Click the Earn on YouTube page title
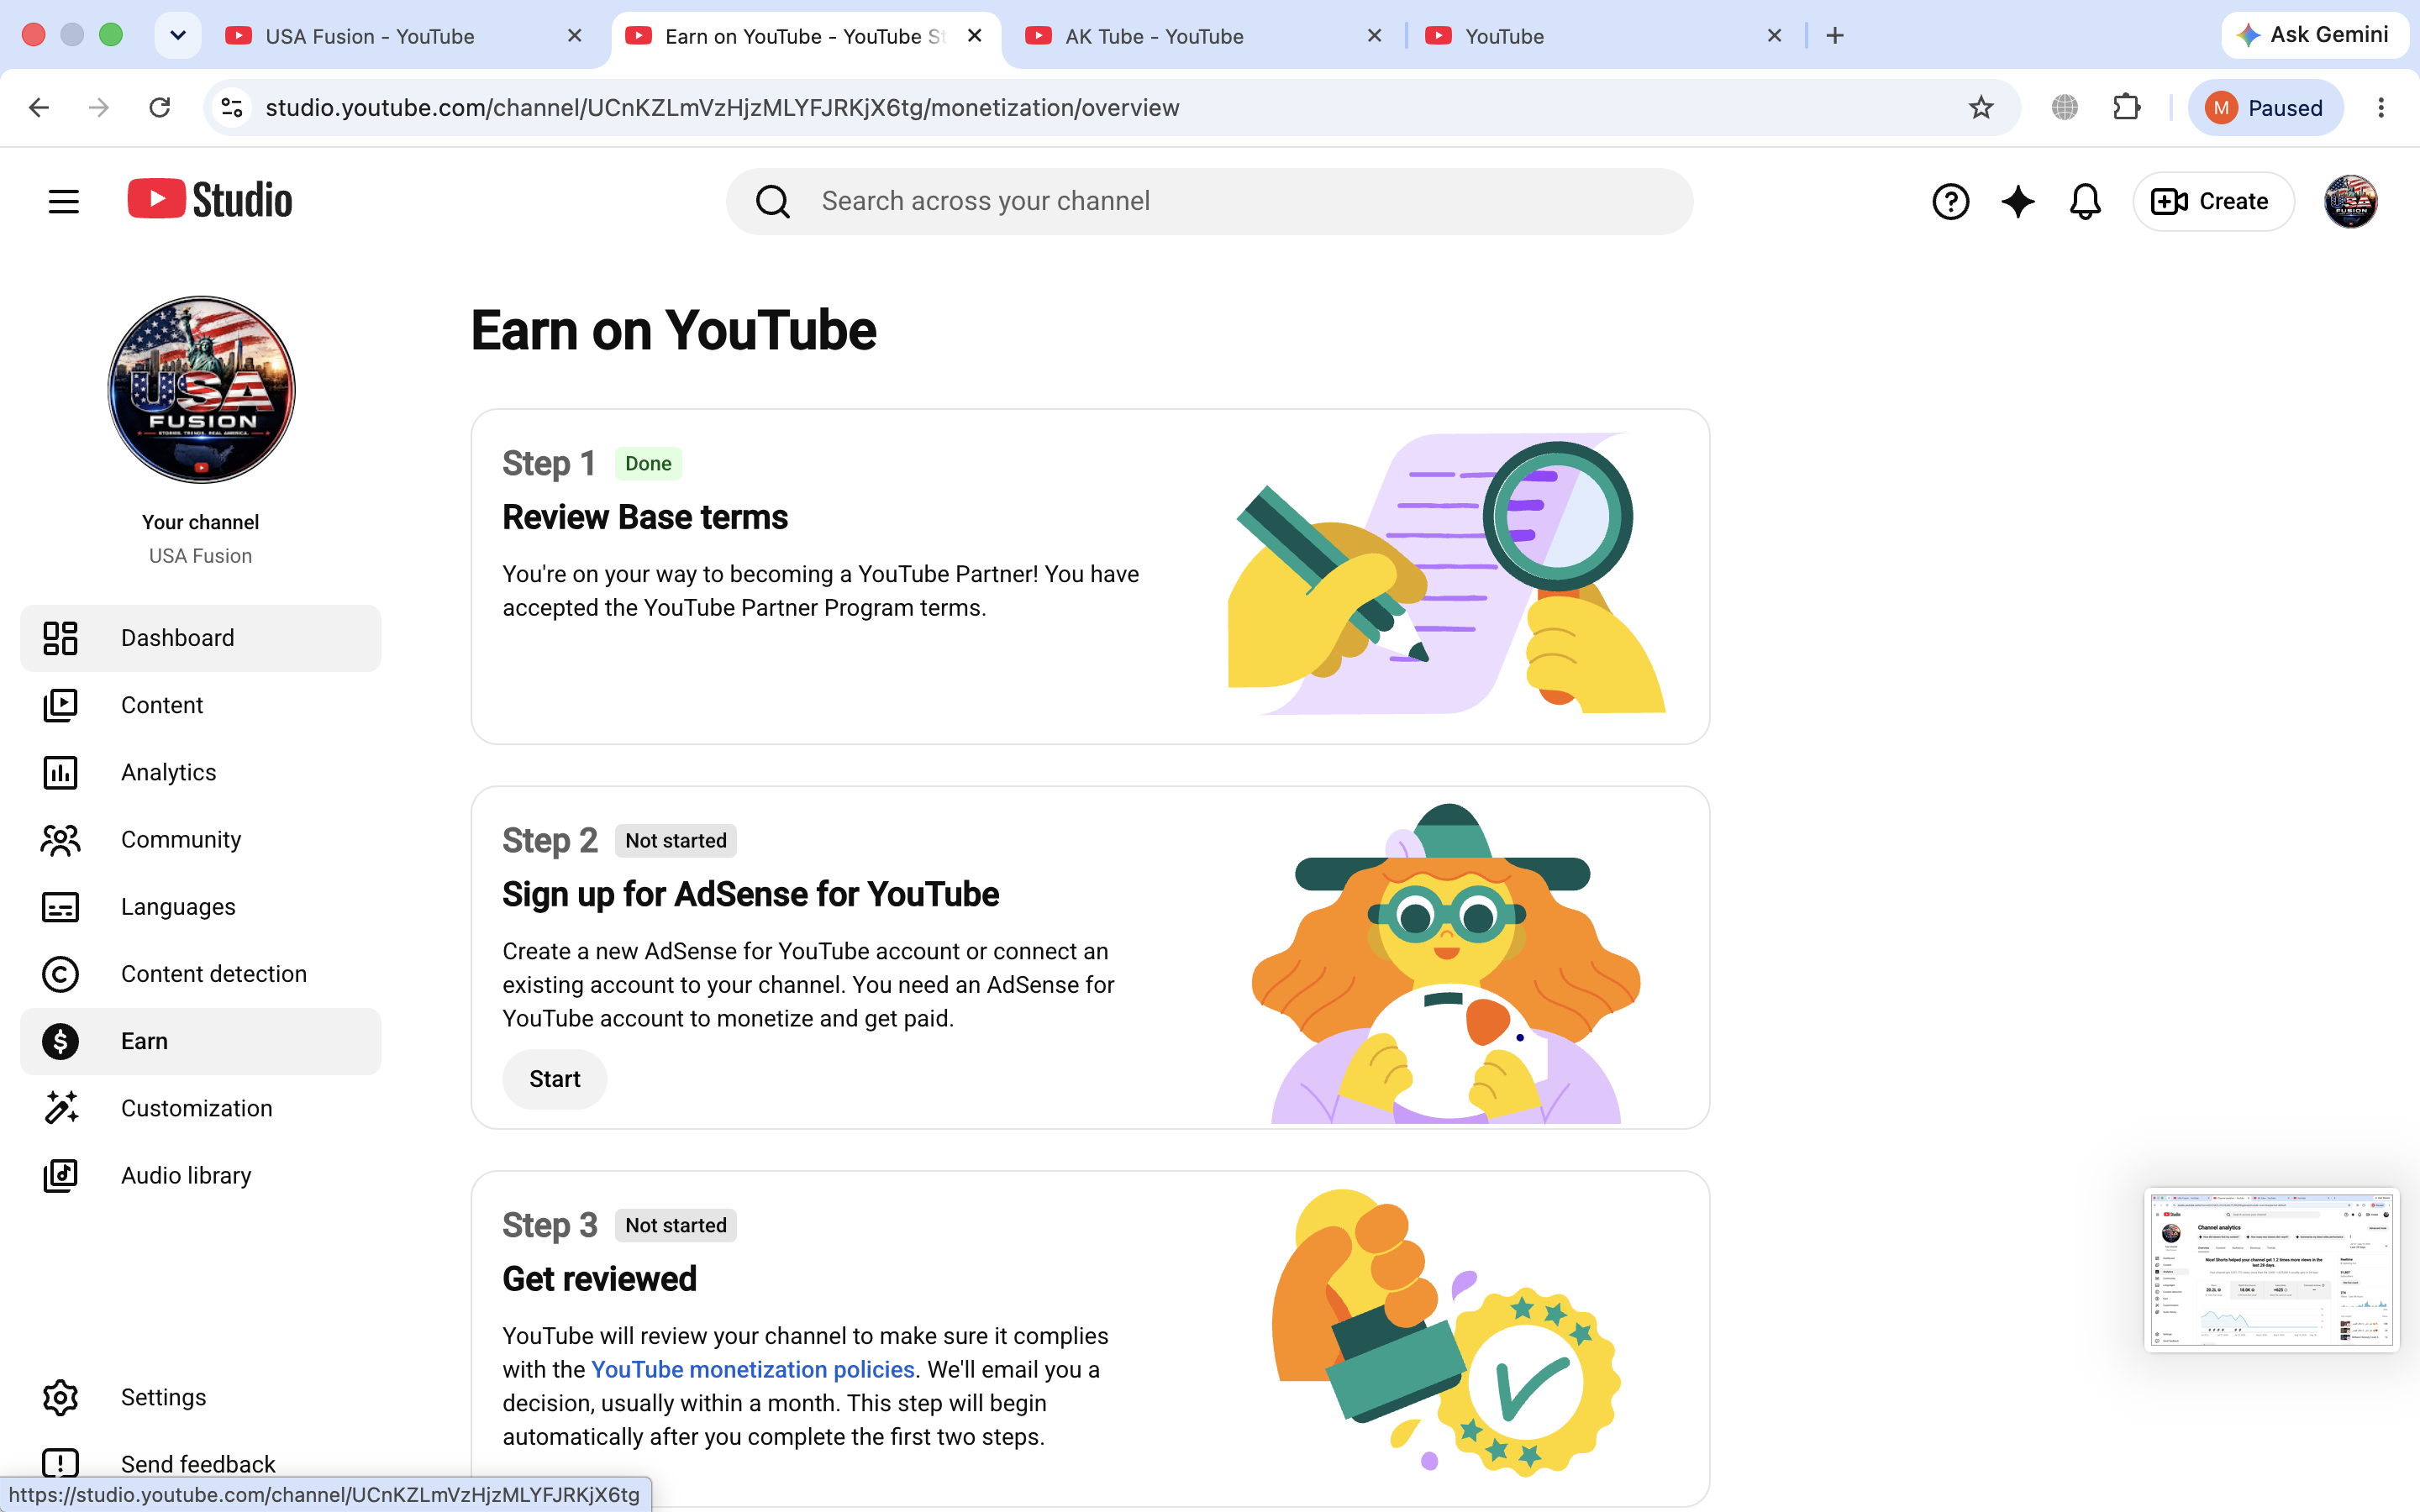2420x1512 pixels. coord(673,331)
